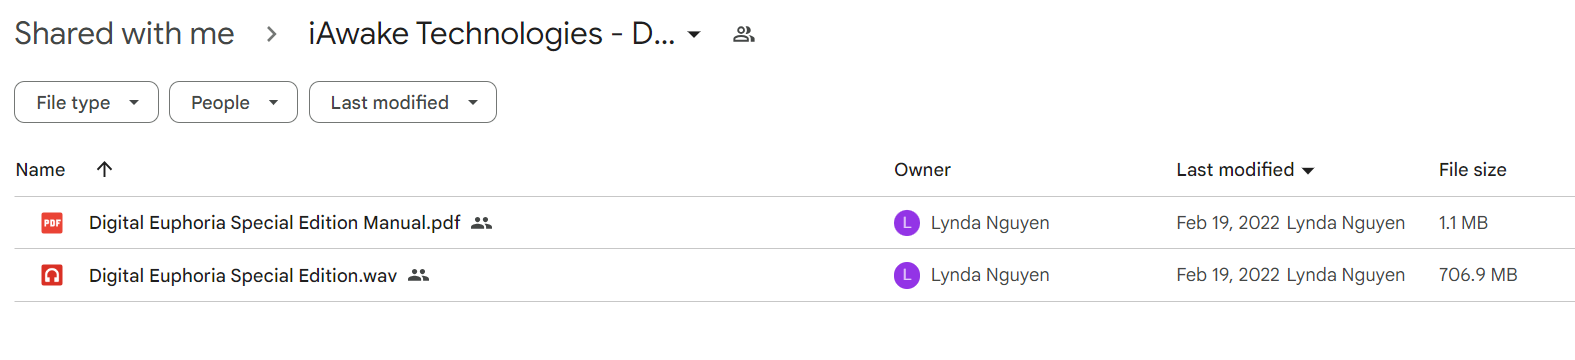The image size is (1575, 360).
Task: Expand the iAwake Technologies folder menu arrow
Action: pos(694,34)
